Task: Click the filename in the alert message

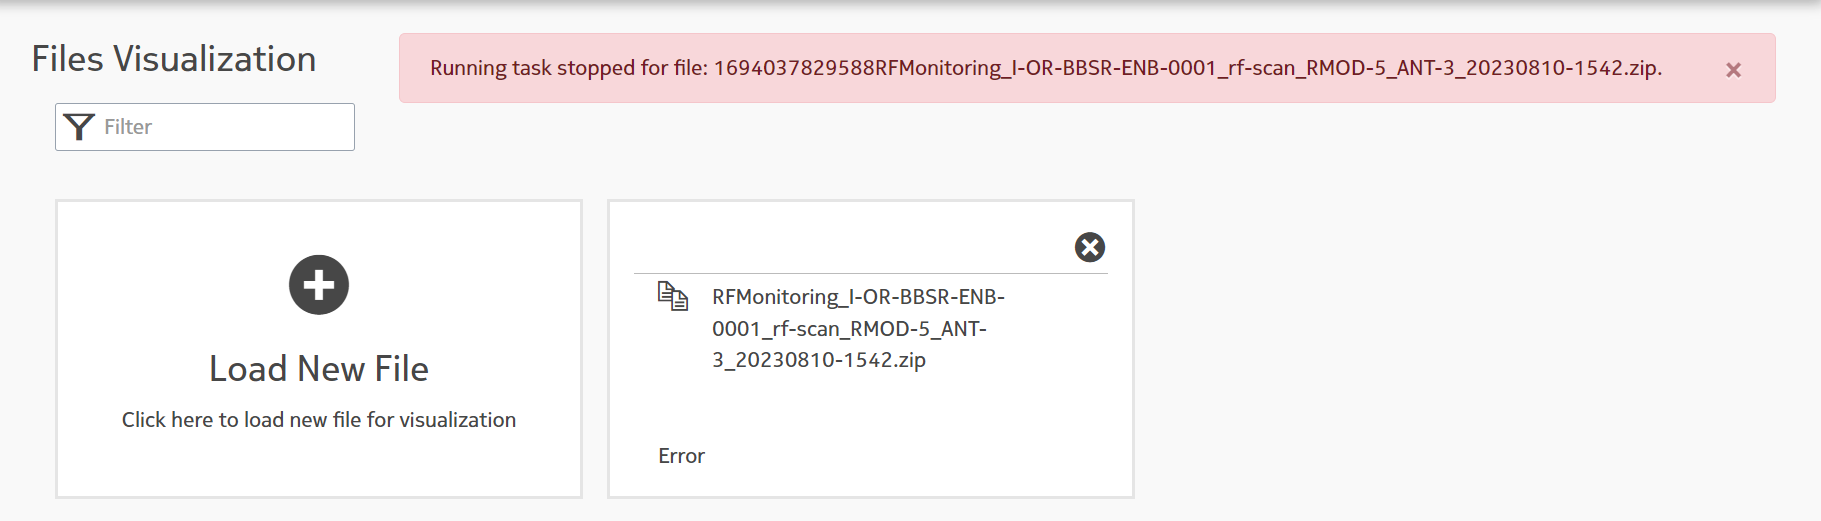Action: pyautogui.click(x=1188, y=68)
